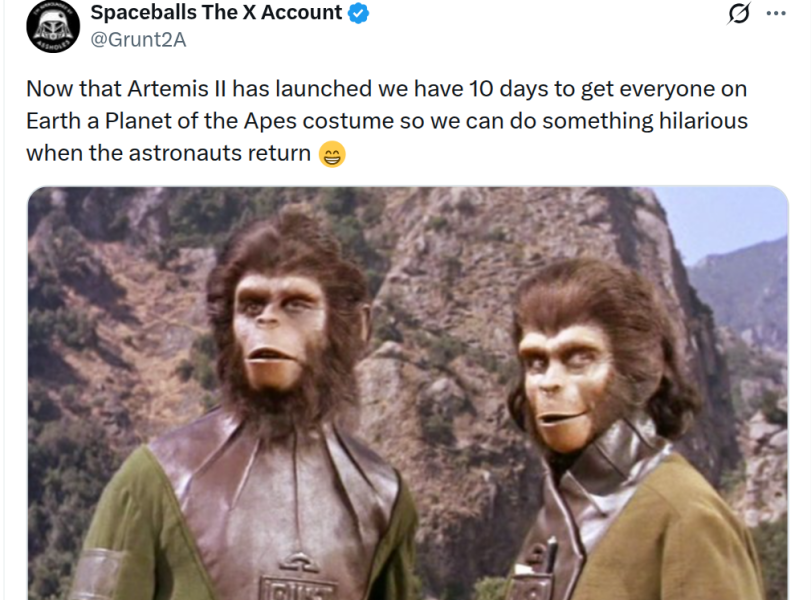811x600 pixels.
Task: Click the blue verified checkmark badge
Action: tap(358, 13)
